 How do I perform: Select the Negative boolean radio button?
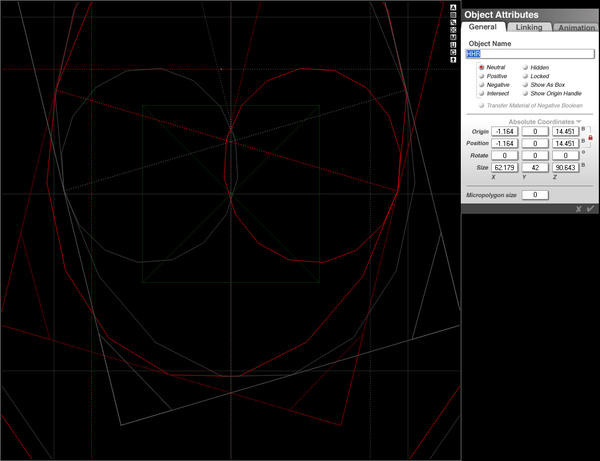pyautogui.click(x=482, y=85)
